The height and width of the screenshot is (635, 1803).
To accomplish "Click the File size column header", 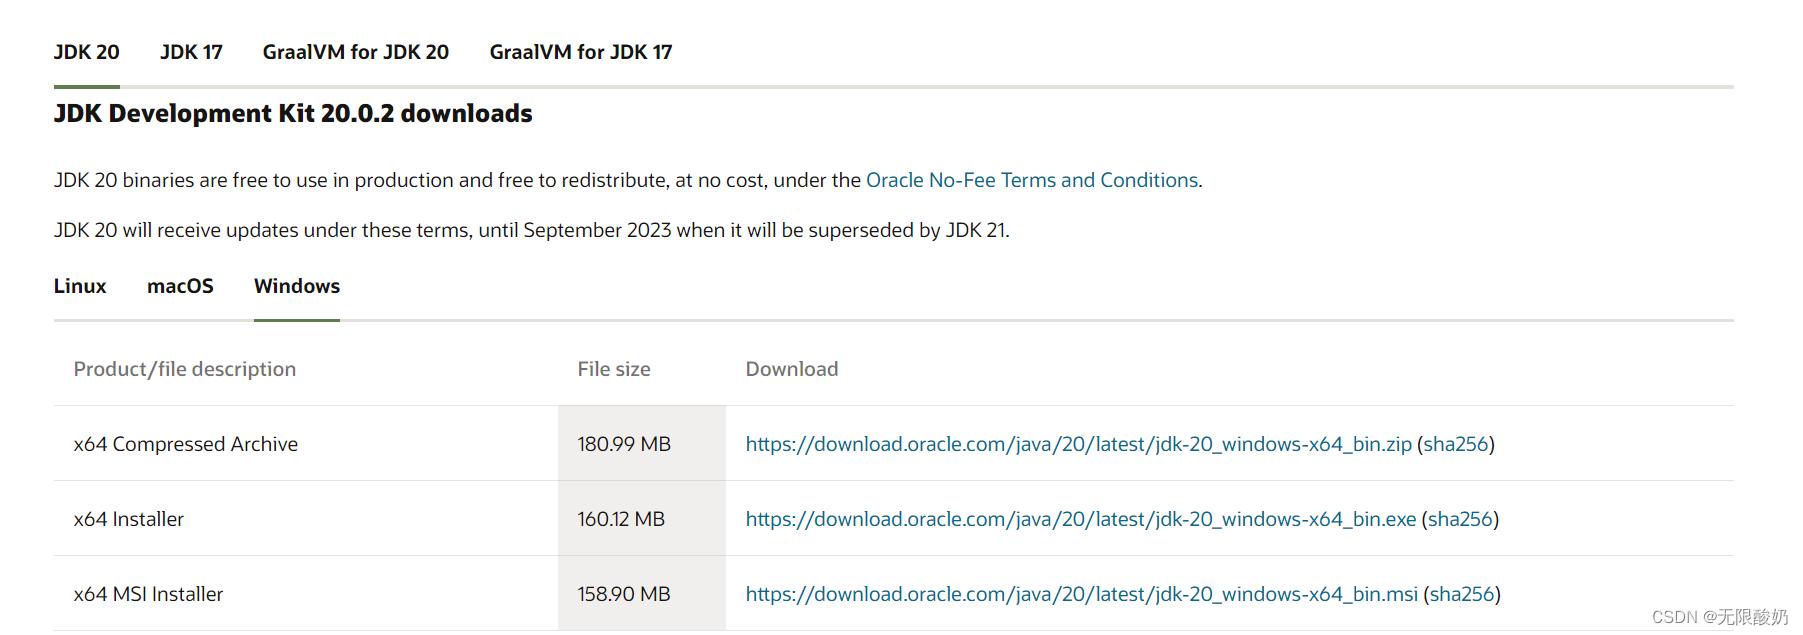I will (614, 369).
